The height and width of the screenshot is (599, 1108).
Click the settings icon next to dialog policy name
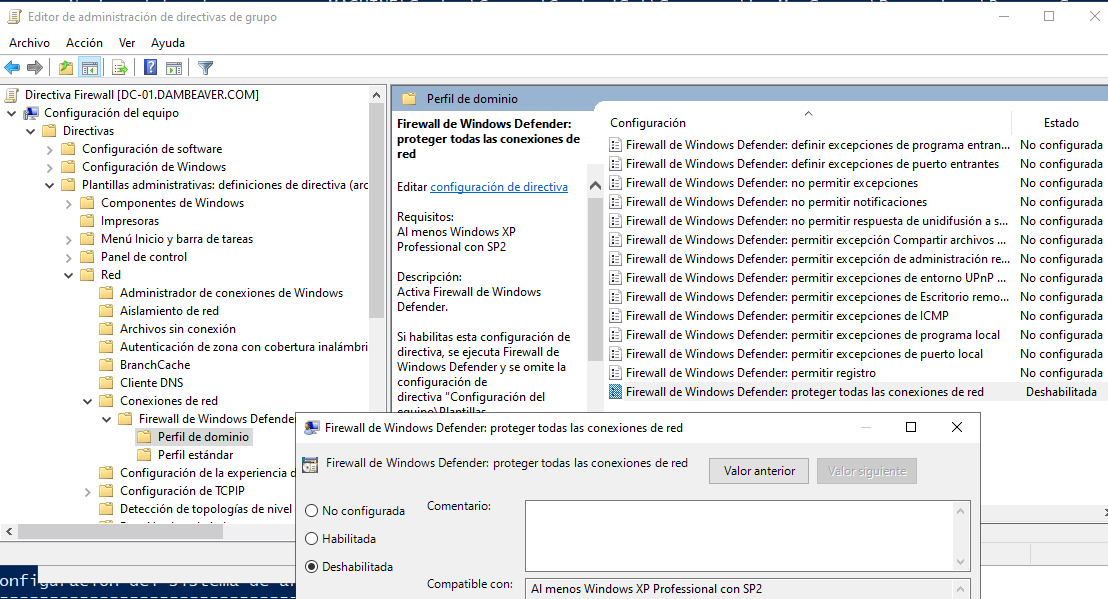310,465
